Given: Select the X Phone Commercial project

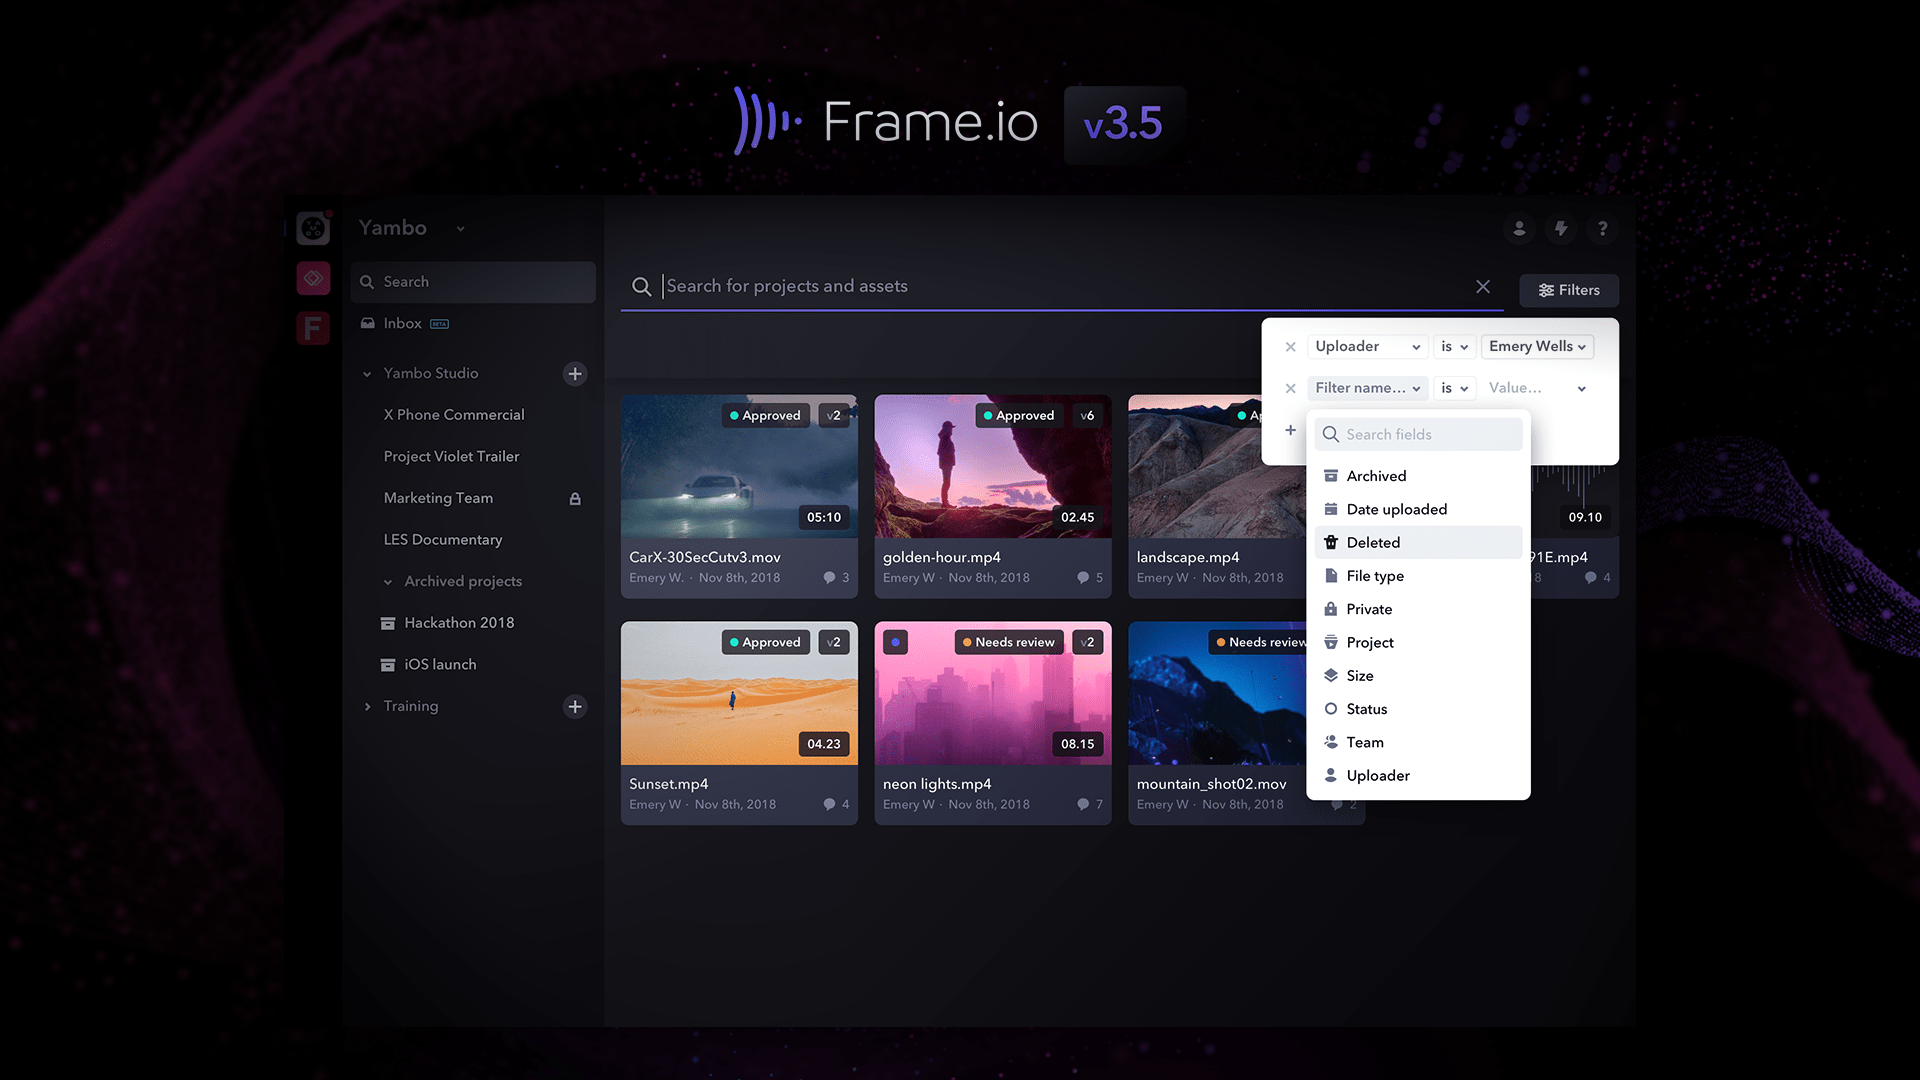Looking at the screenshot, I should tap(454, 414).
